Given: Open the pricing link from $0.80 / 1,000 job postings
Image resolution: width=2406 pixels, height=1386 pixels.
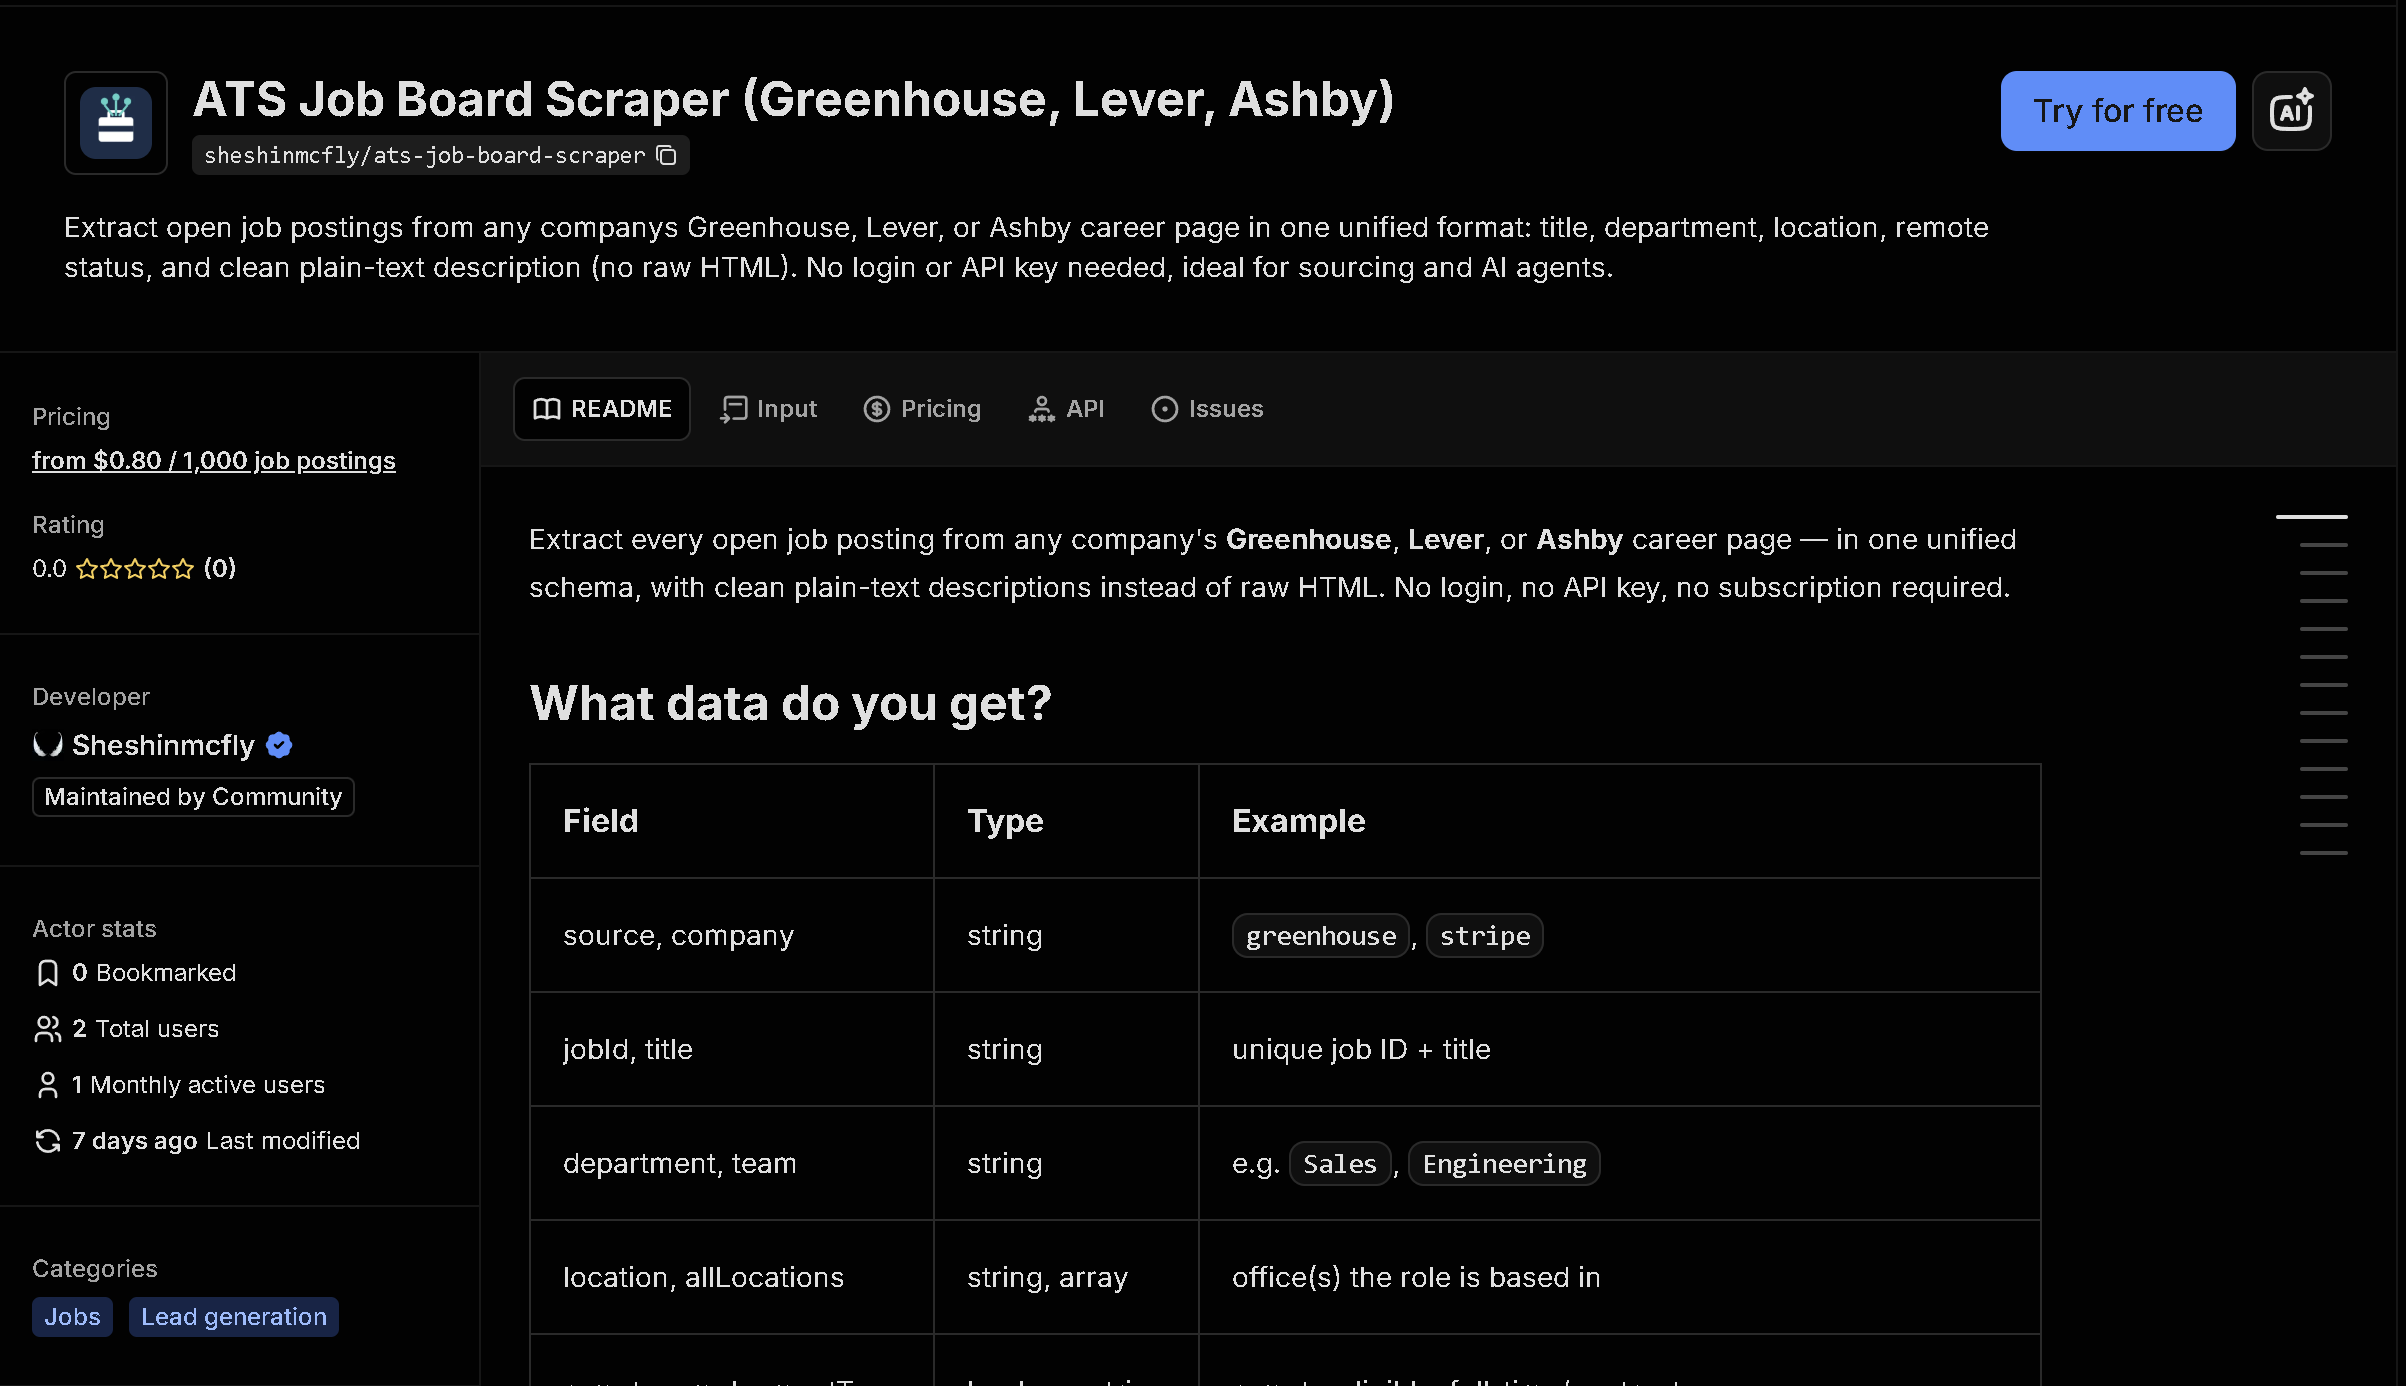Looking at the screenshot, I should [x=214, y=461].
